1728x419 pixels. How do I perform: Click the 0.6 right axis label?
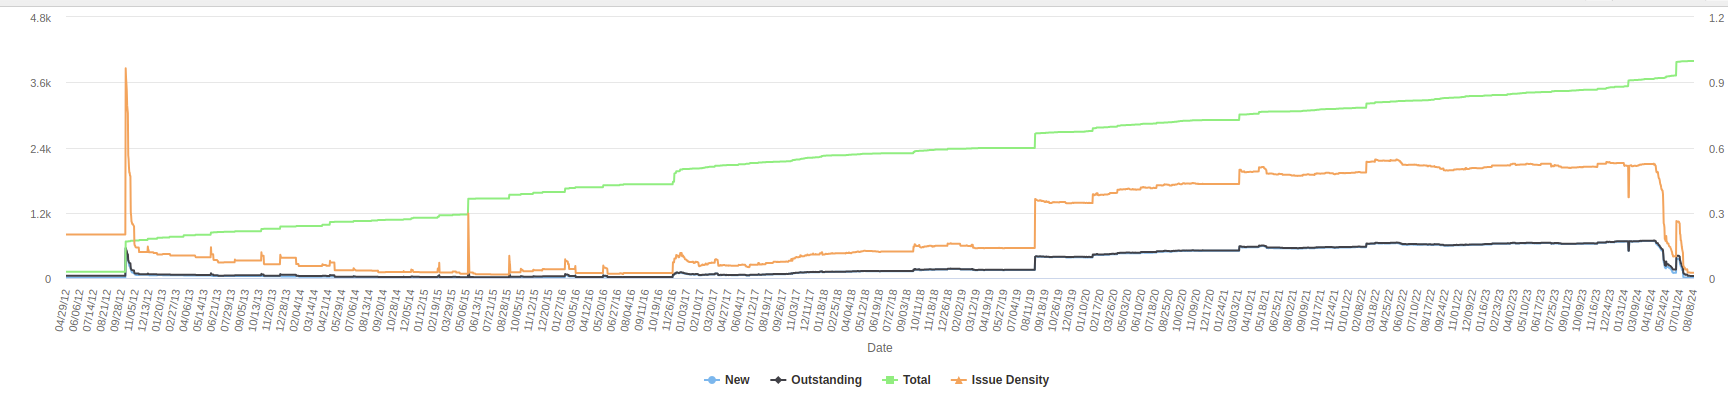[1716, 149]
